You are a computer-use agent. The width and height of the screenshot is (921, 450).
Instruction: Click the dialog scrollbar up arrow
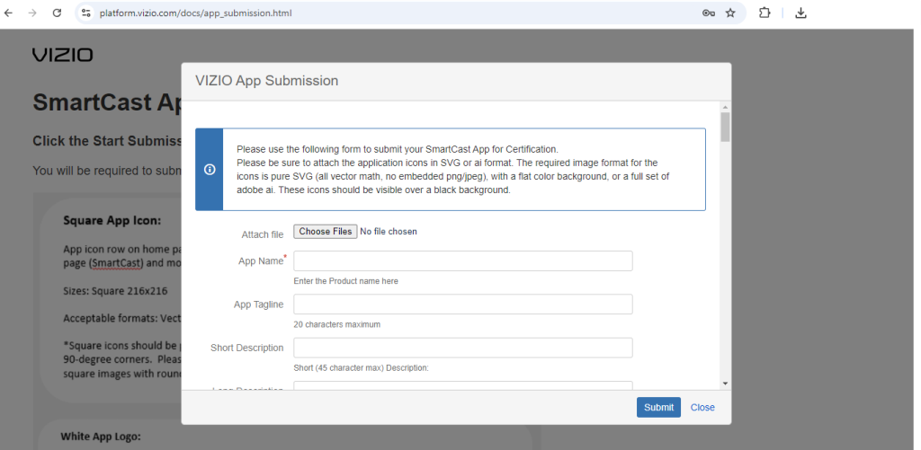pos(725,106)
